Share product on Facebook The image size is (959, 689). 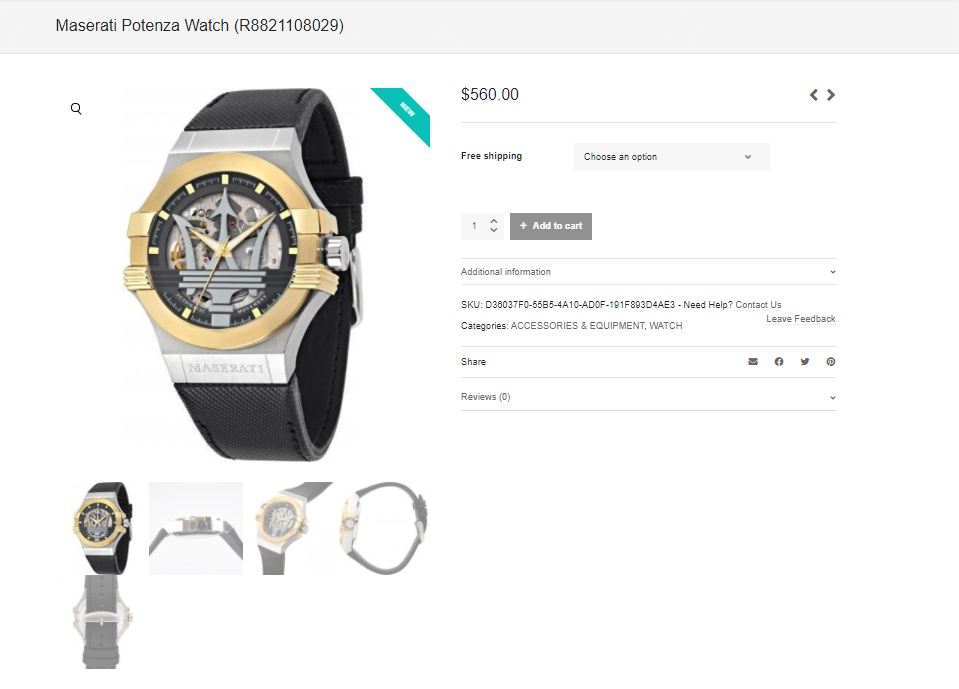779,361
